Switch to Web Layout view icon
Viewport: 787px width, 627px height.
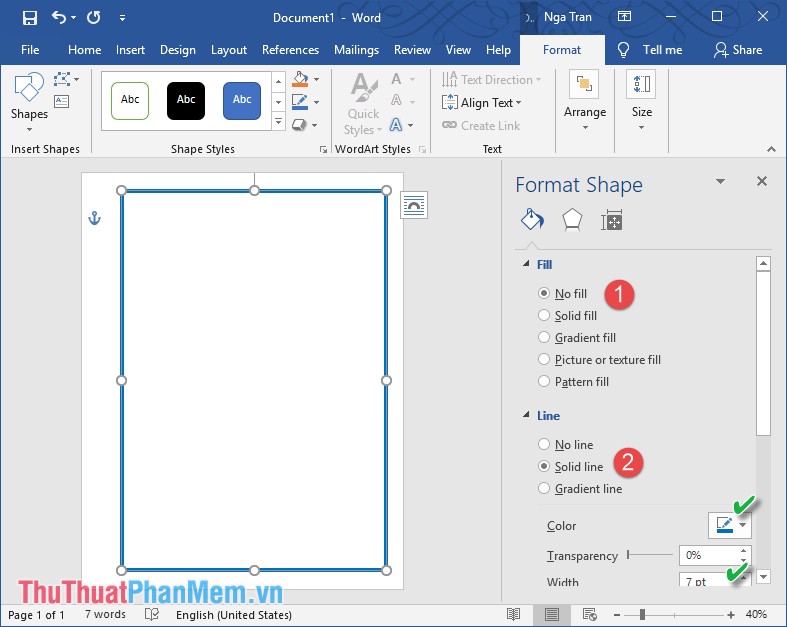click(x=590, y=614)
